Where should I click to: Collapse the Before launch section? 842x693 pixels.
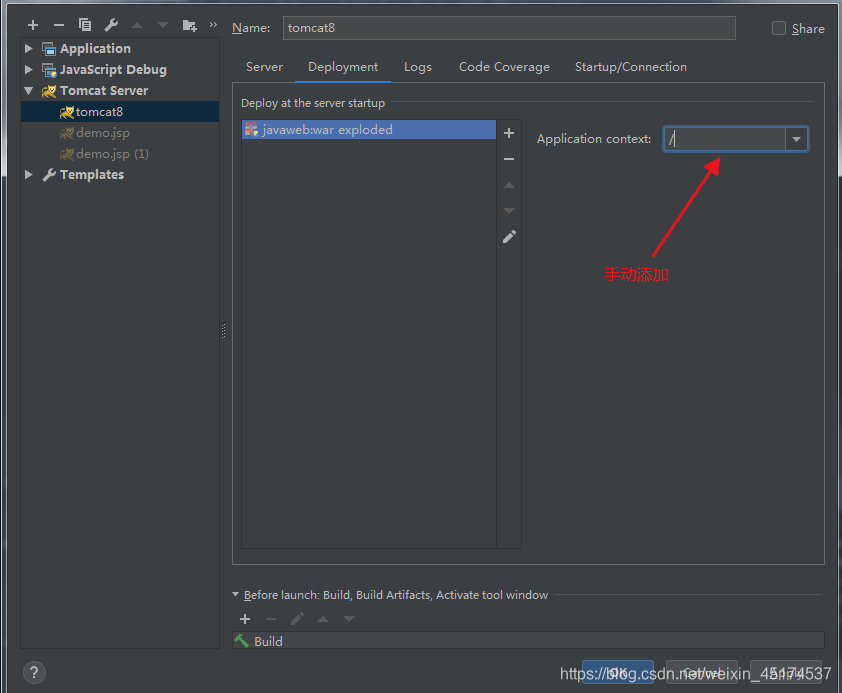click(235, 595)
